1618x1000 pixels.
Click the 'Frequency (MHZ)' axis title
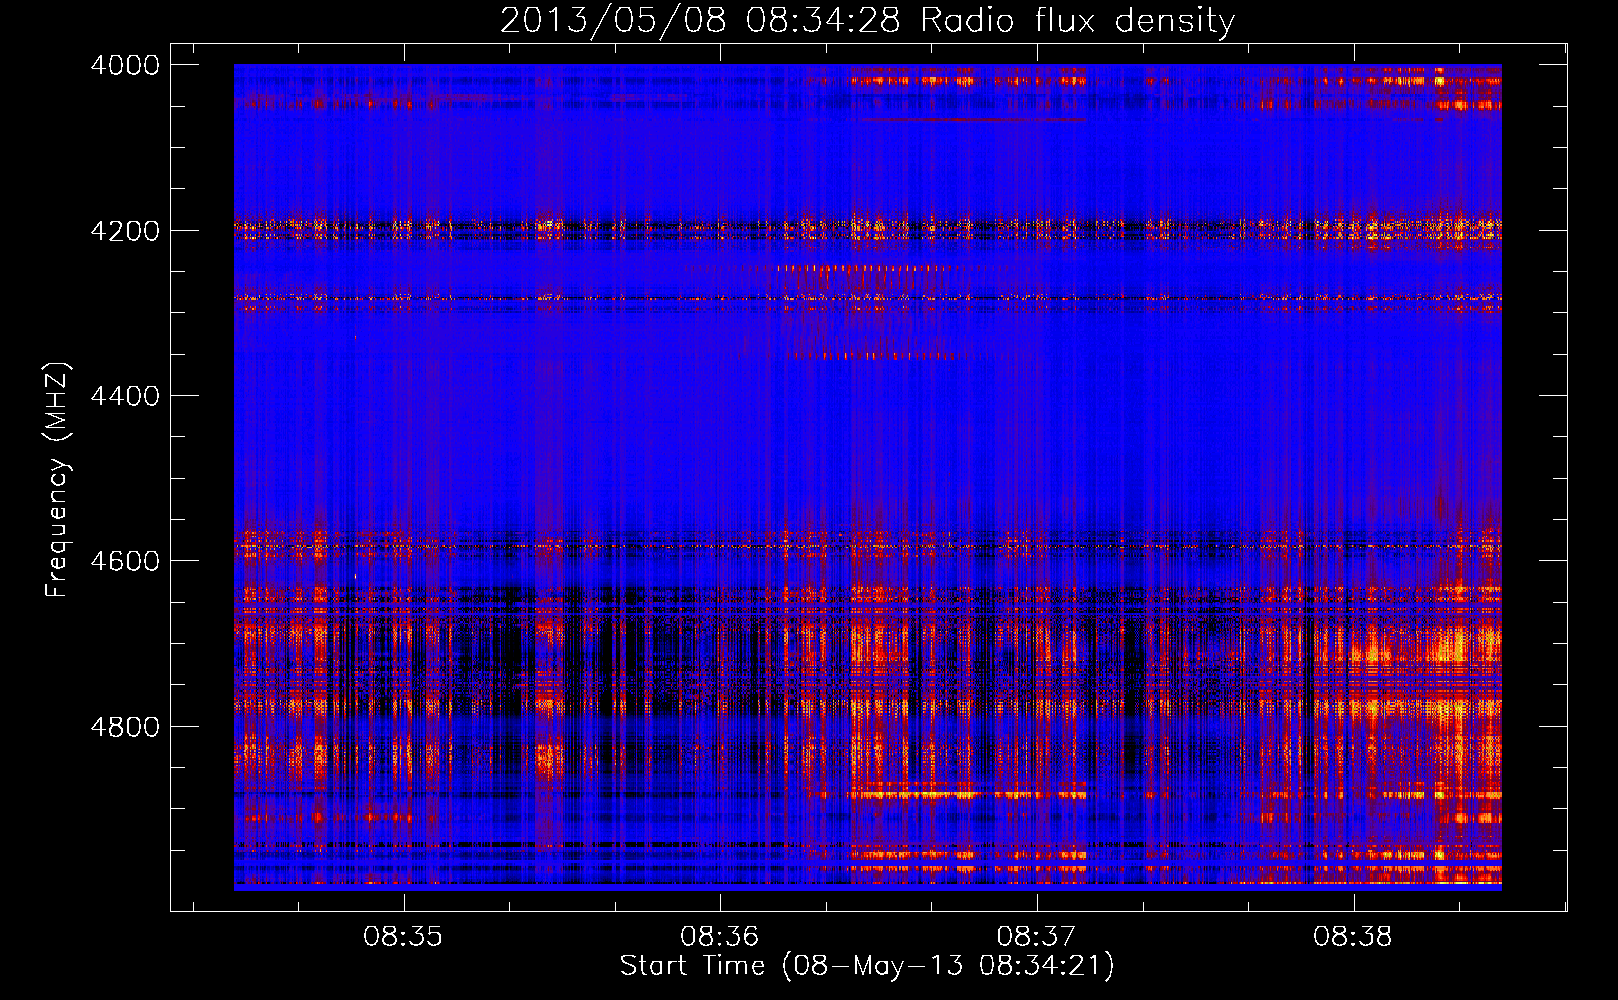(58, 480)
